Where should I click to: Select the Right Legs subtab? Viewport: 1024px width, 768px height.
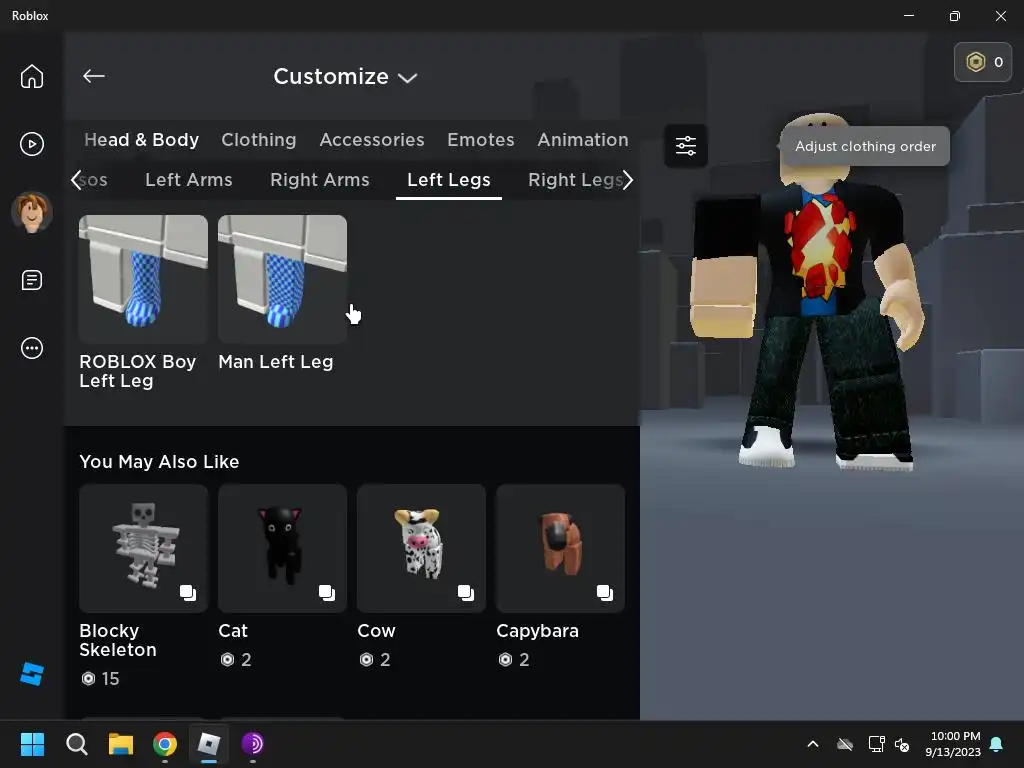[575, 180]
